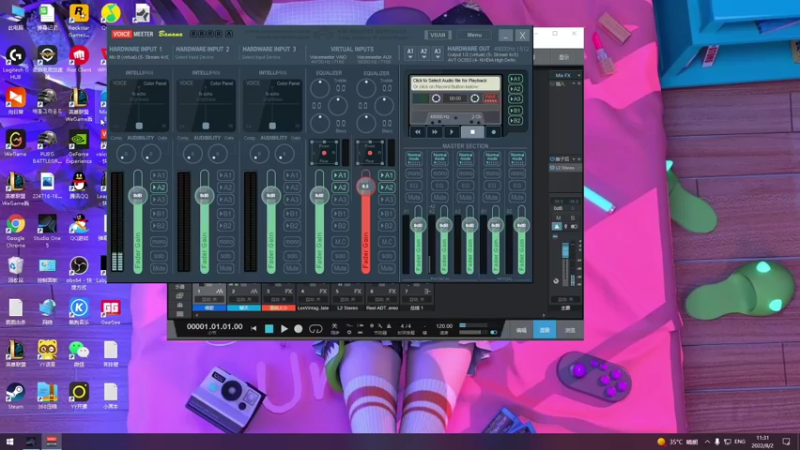Viewport: 800px width, 450px height.
Task: Click mono button on A3 master bus
Action: [465, 174]
